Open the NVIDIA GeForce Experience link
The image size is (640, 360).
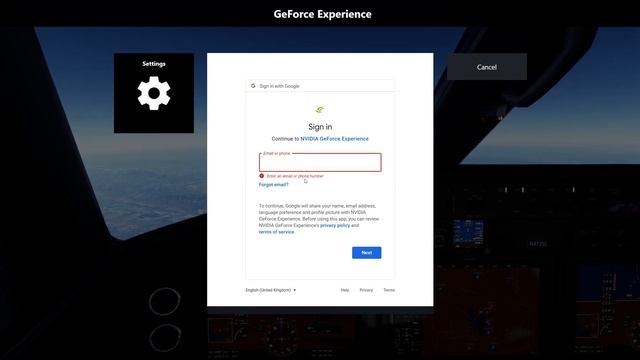[x=334, y=139]
